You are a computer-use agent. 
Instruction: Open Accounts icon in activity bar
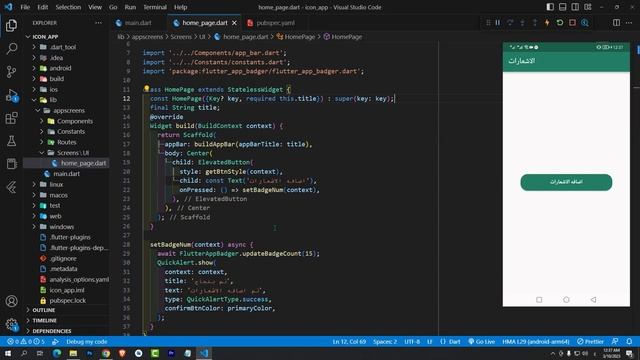pyautogui.click(x=11, y=301)
